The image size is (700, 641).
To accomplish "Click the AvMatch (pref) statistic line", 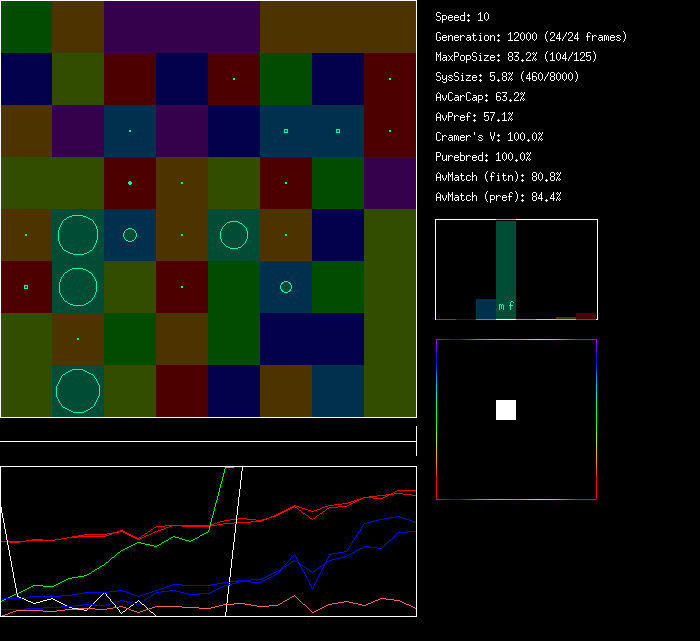I will pos(498,197).
